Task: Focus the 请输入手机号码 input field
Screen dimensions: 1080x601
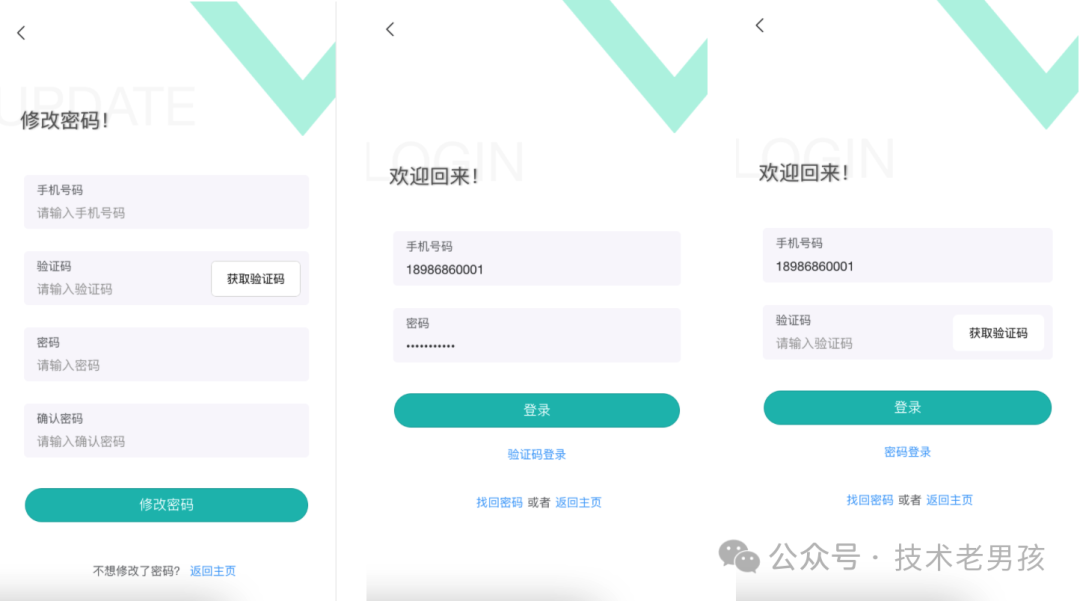Action: [x=166, y=202]
